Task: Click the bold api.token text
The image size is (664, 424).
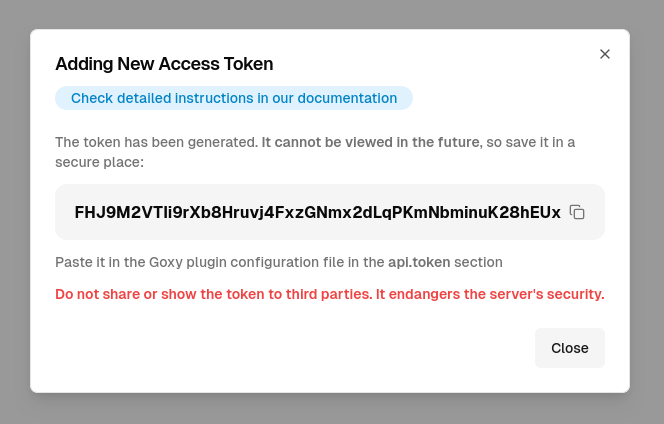Action: tap(419, 262)
